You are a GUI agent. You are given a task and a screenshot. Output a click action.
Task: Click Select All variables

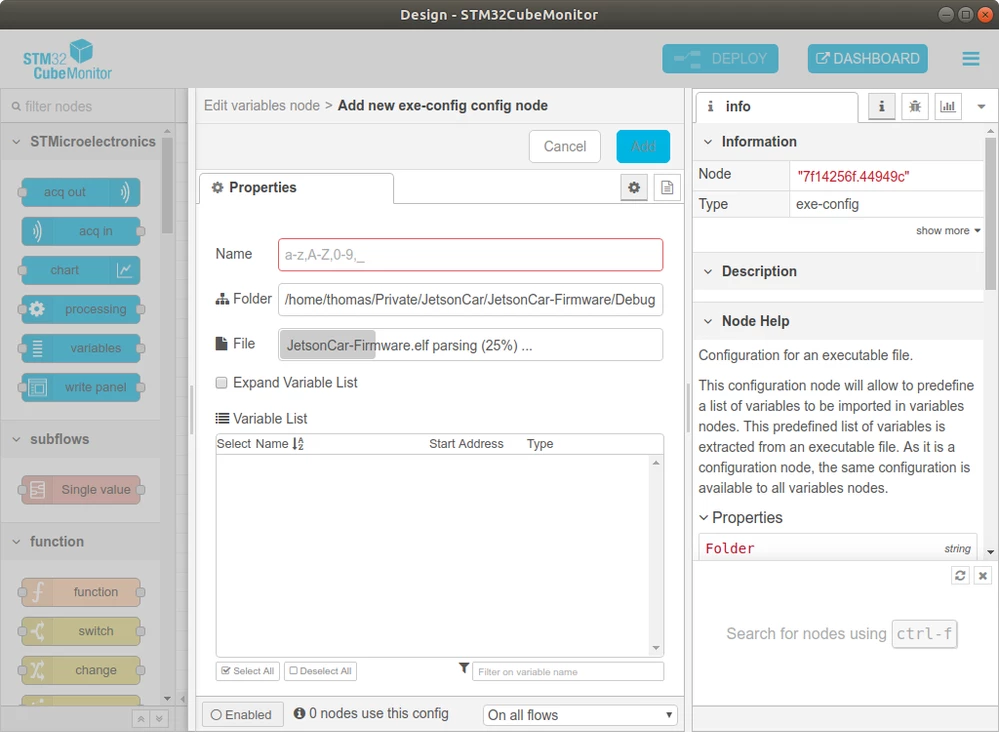(247, 671)
